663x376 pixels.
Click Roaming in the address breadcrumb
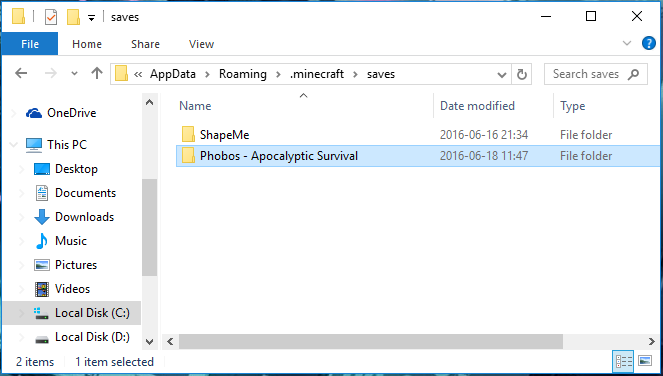[x=243, y=74]
